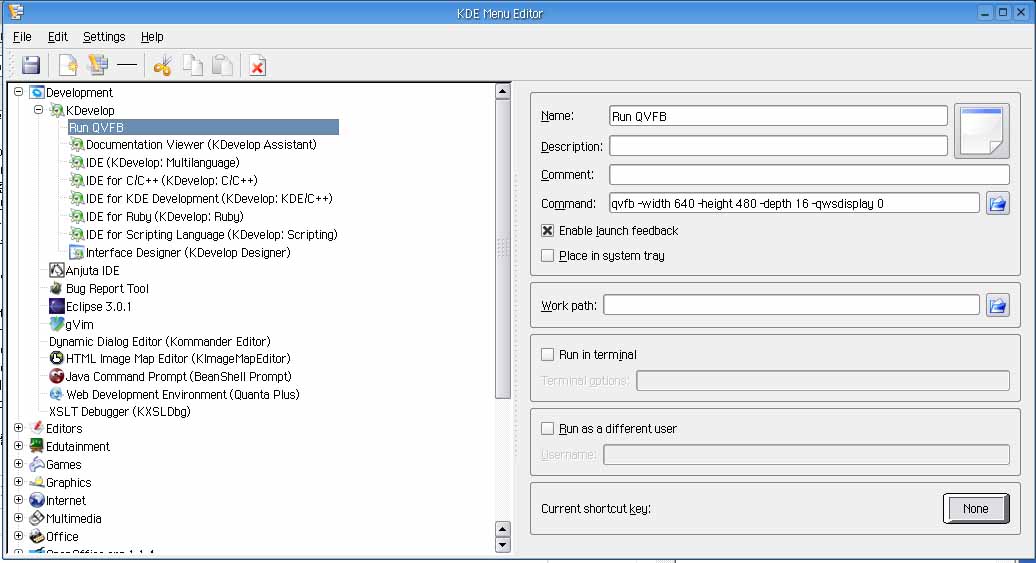The height and width of the screenshot is (563, 1036).
Task: Click into the Work path field
Action: coord(791,305)
